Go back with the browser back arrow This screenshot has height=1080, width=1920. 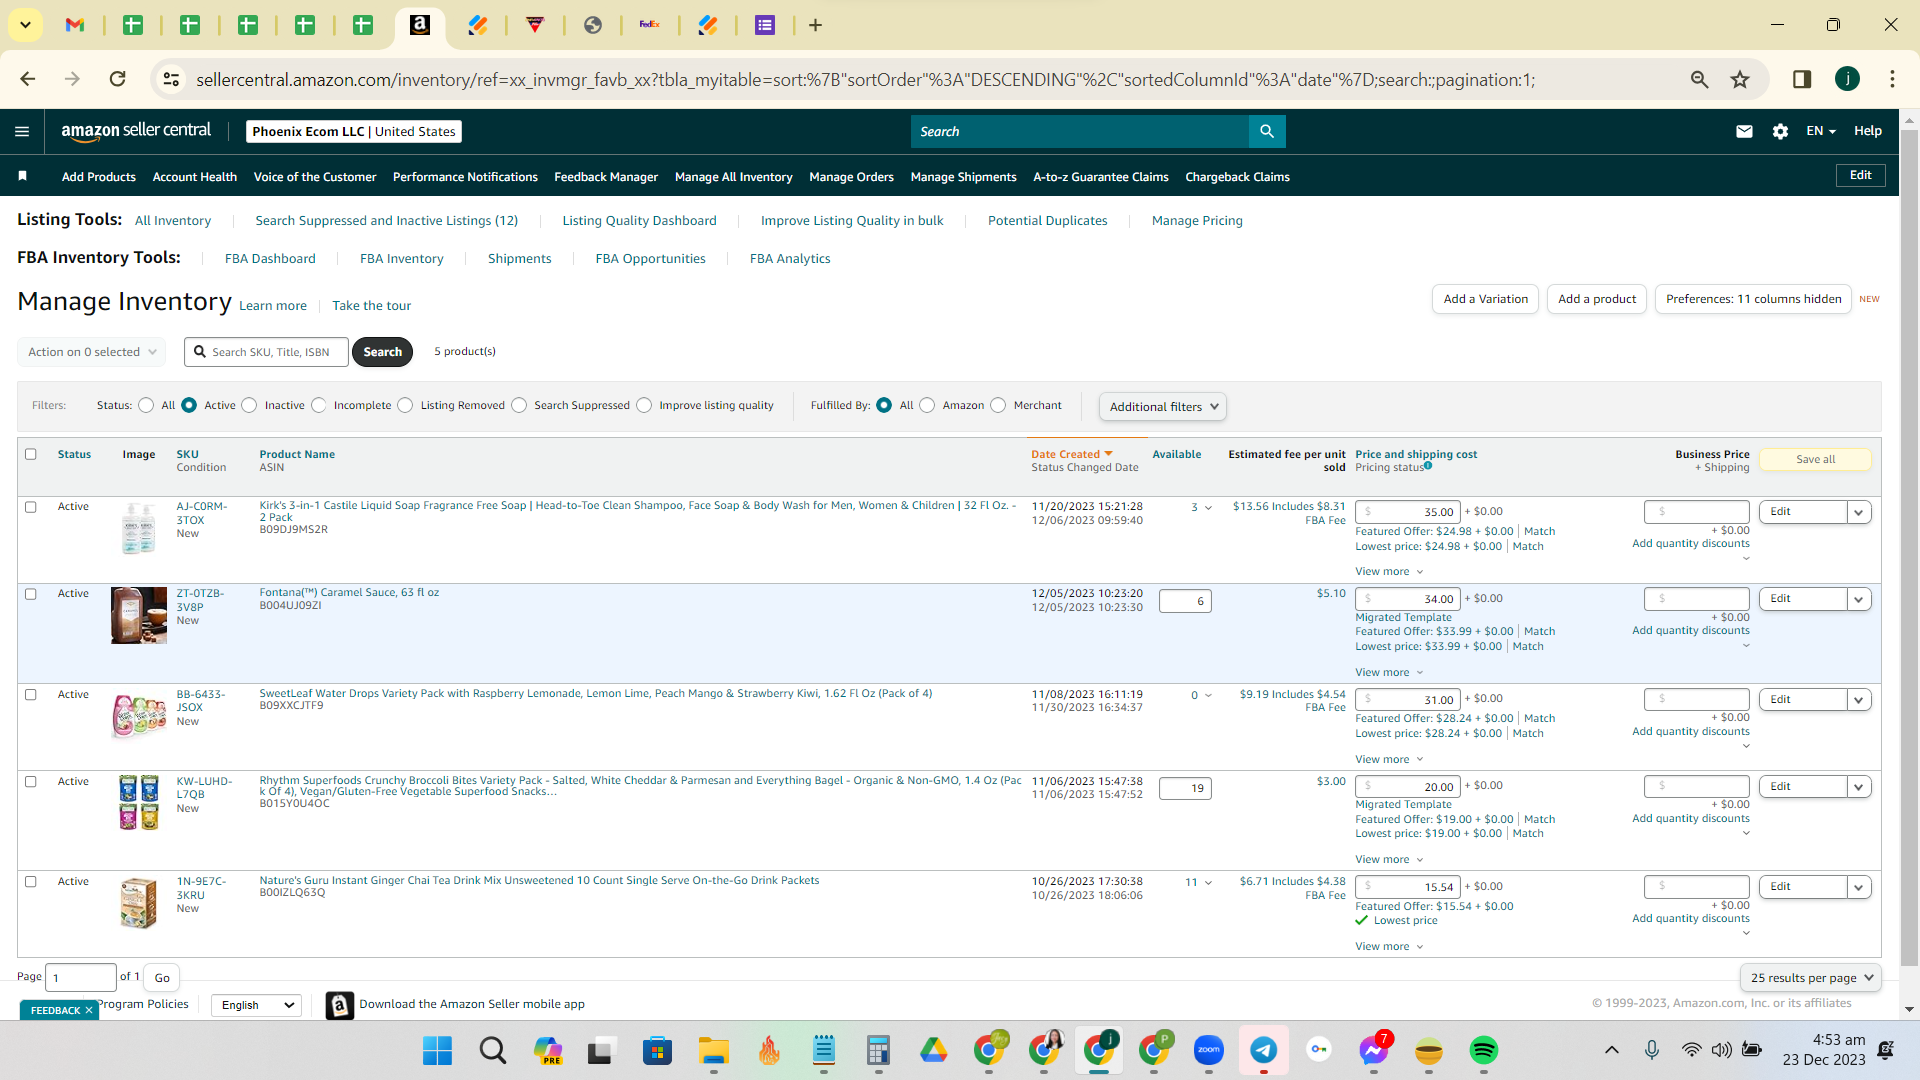(x=28, y=79)
